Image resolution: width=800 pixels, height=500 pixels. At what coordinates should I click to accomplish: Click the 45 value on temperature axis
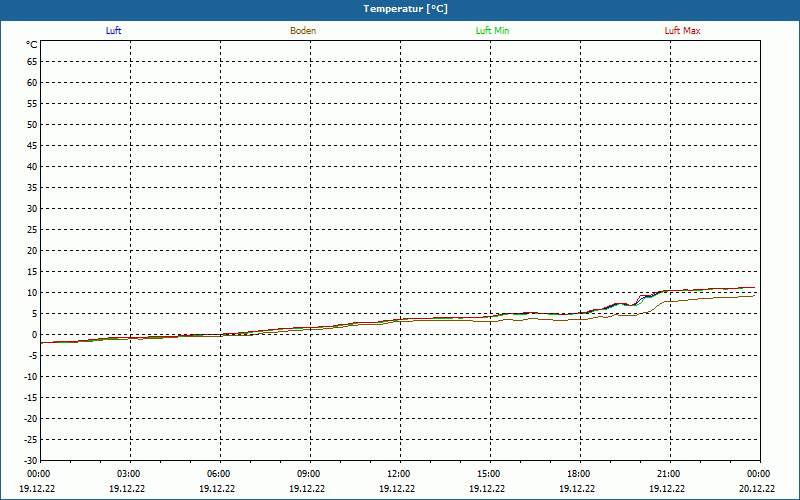click(x=32, y=145)
